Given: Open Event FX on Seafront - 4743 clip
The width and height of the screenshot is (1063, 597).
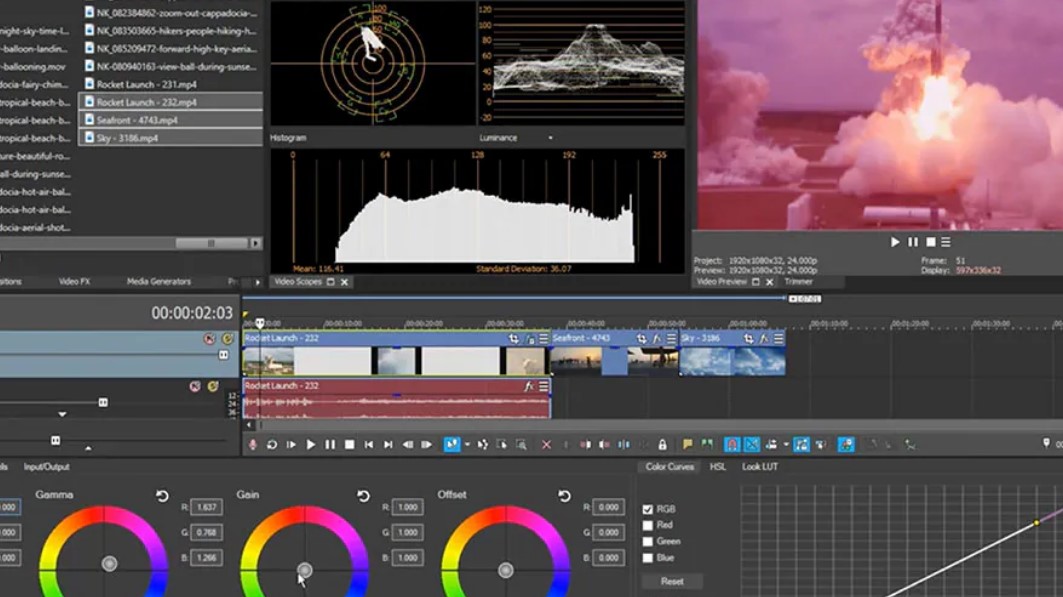Looking at the screenshot, I should click(657, 339).
